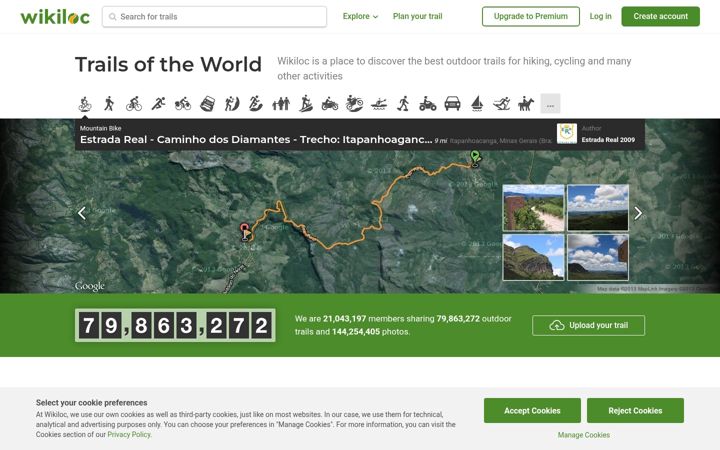The image size is (720, 450).
Task: Expand the Explore dropdown menu
Action: point(360,17)
